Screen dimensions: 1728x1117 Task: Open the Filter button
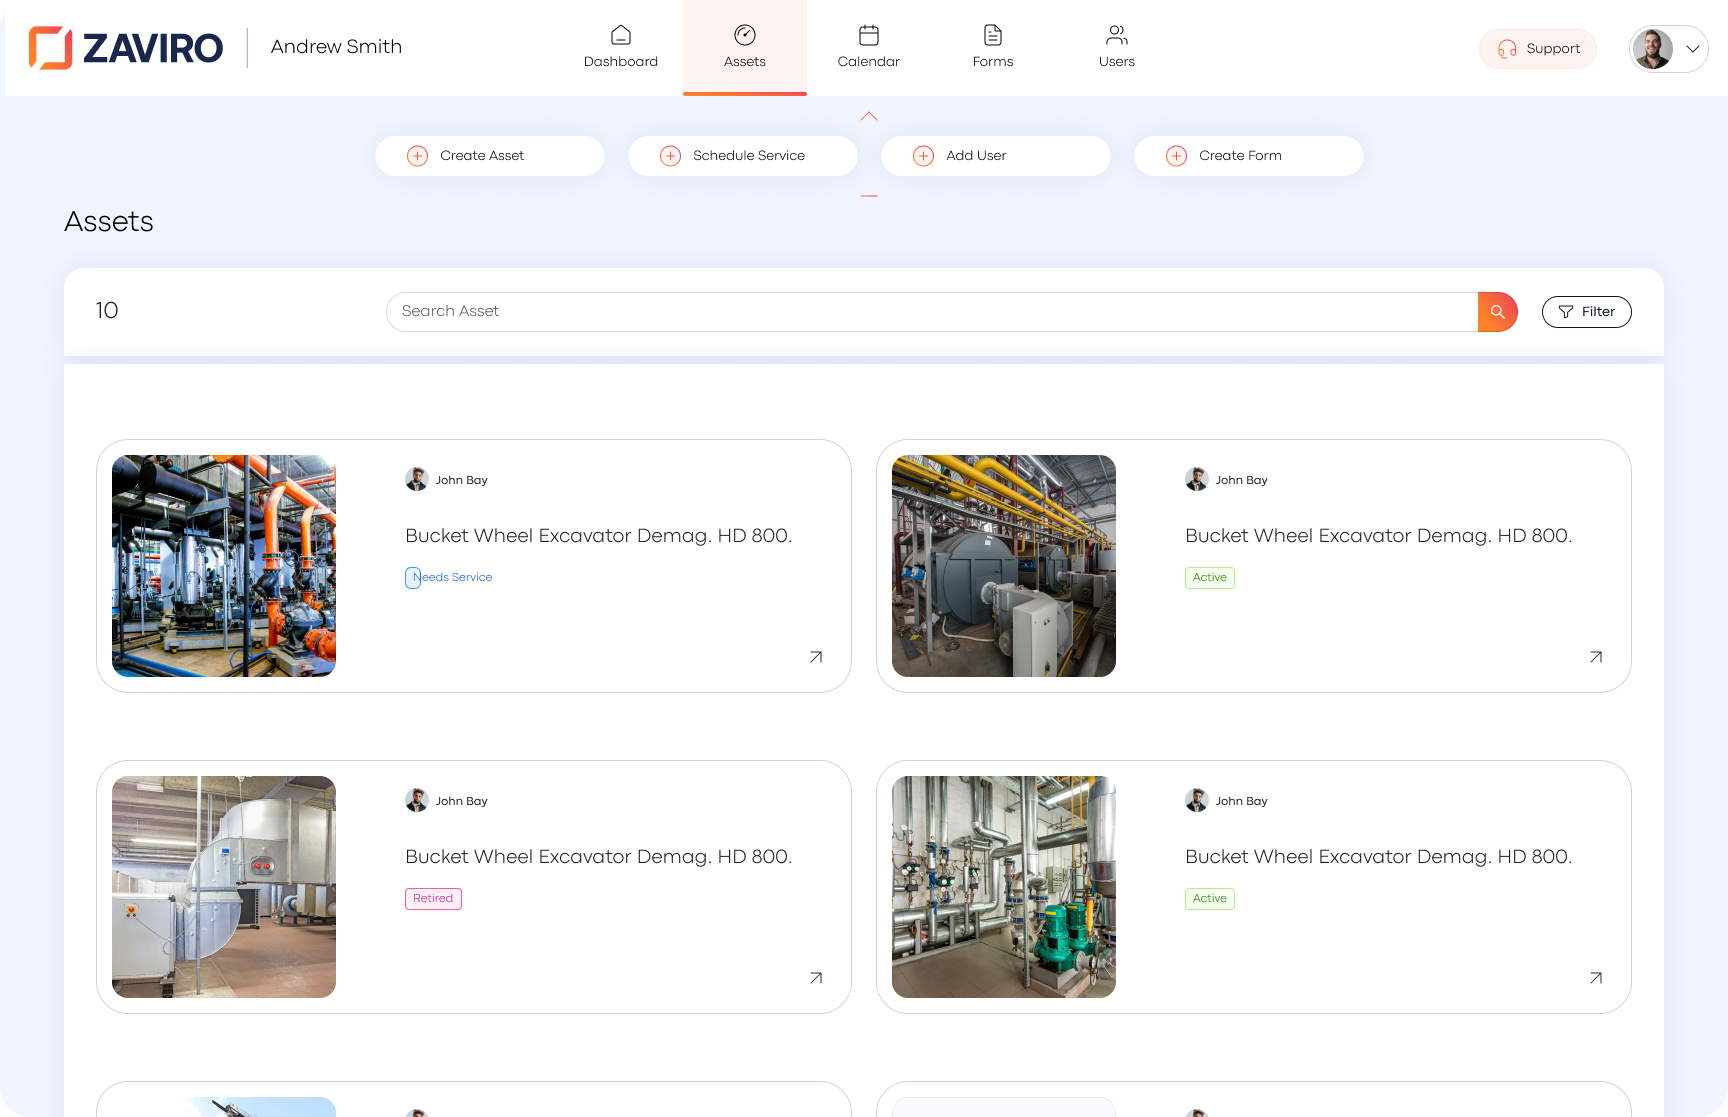click(x=1587, y=312)
